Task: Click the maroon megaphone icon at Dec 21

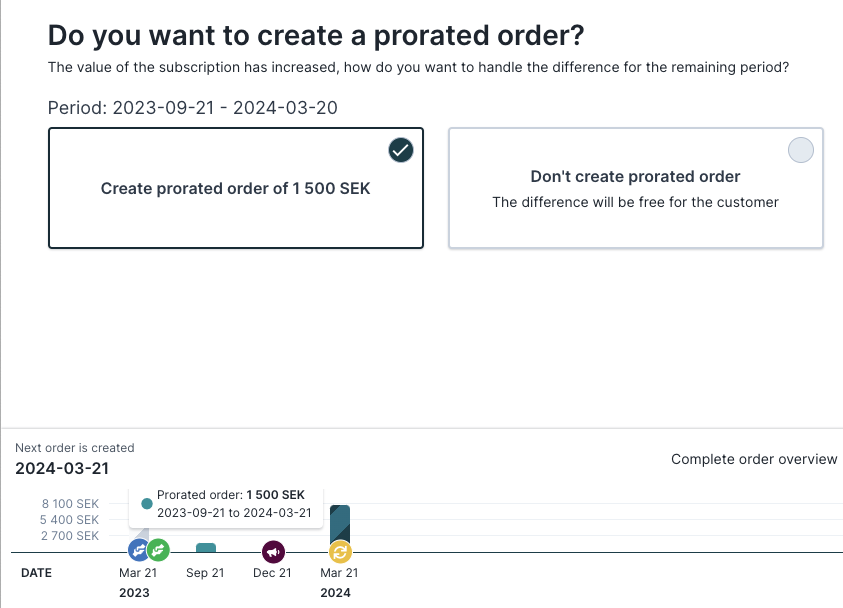Action: click(x=273, y=552)
